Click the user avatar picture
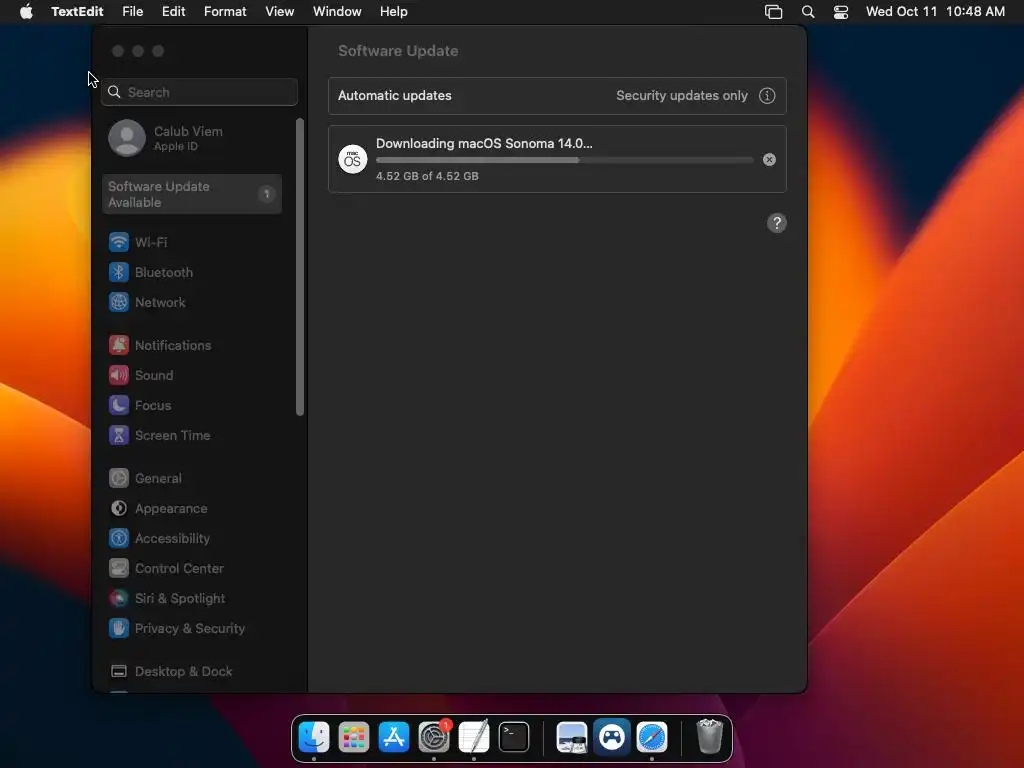This screenshot has height=768, width=1024. click(127, 138)
